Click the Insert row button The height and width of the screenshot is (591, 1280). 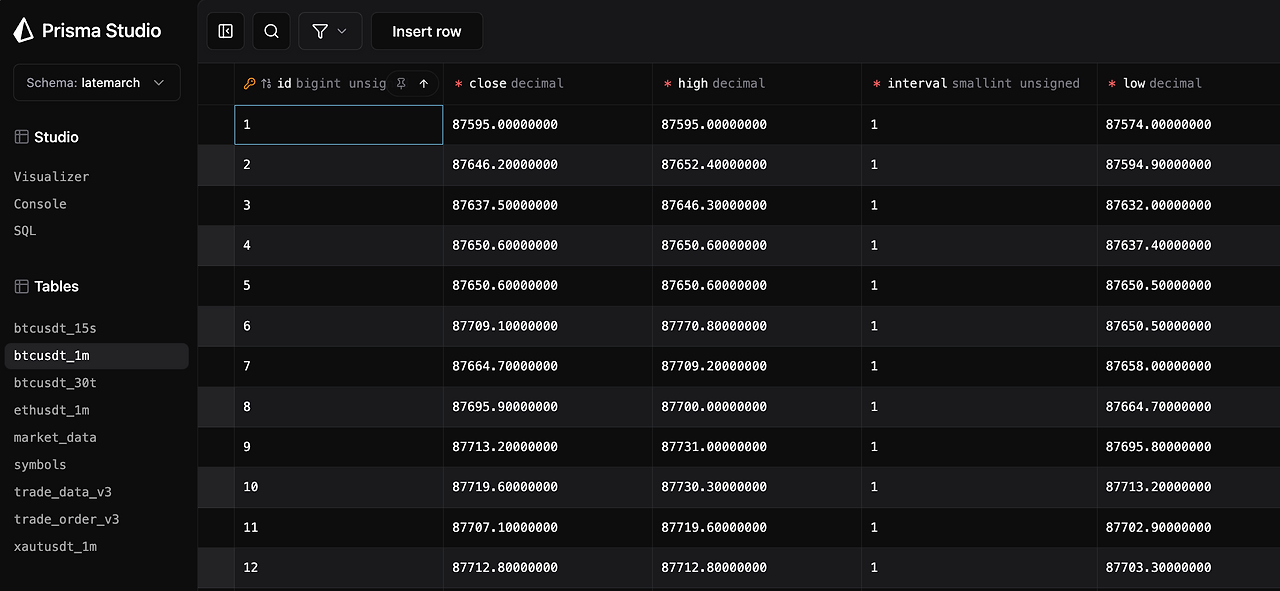pos(427,31)
